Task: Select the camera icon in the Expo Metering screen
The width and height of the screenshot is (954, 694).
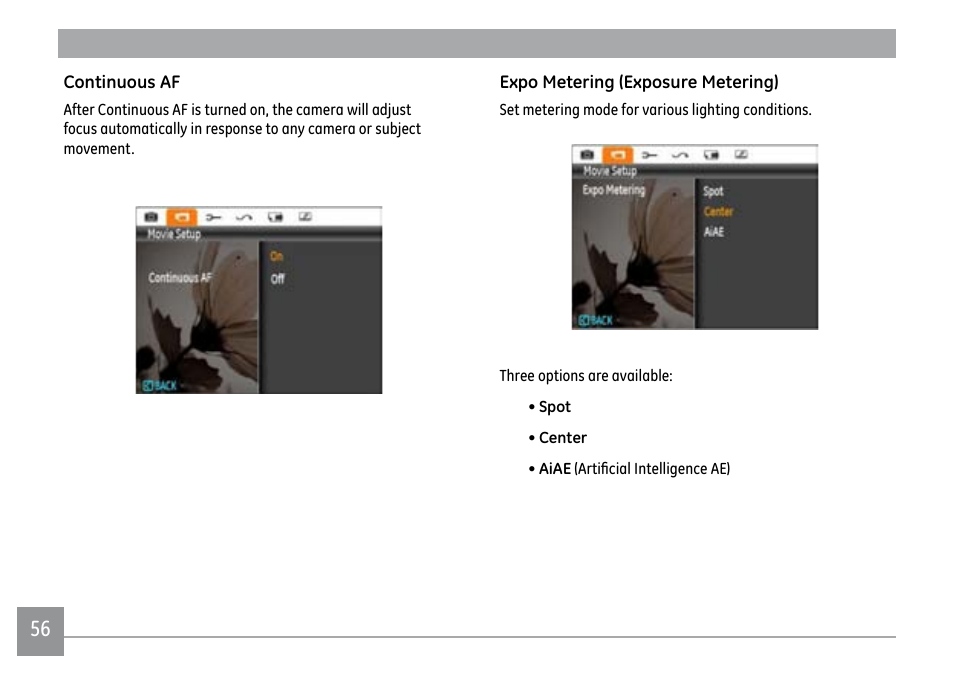Action: [x=587, y=155]
